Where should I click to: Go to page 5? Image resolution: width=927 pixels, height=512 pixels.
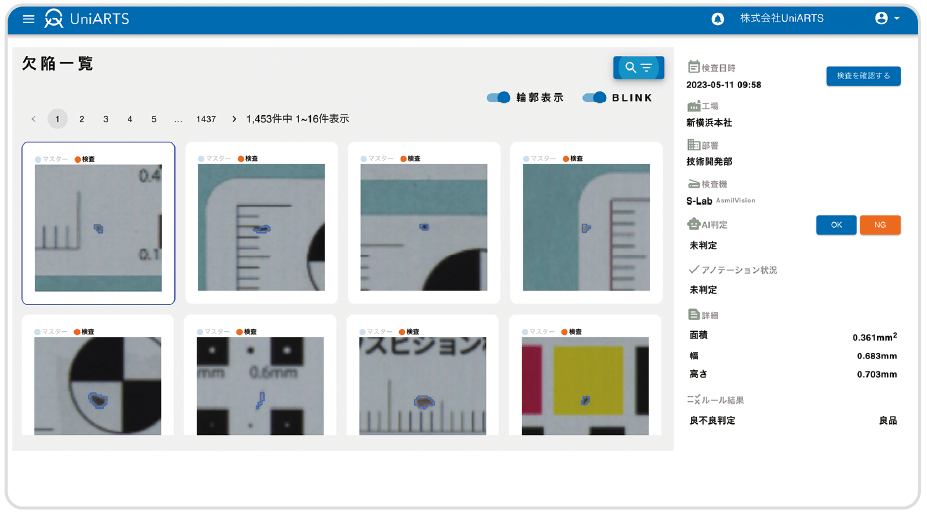pos(154,119)
